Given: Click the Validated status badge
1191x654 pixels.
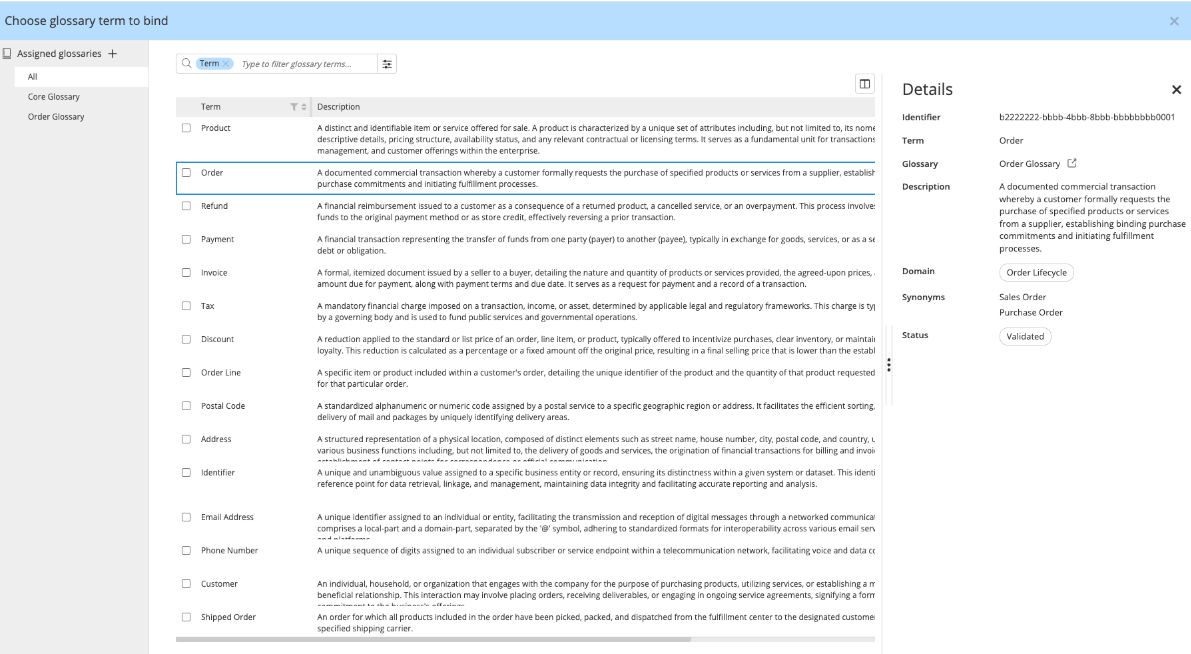Looking at the screenshot, I should coord(1025,335).
